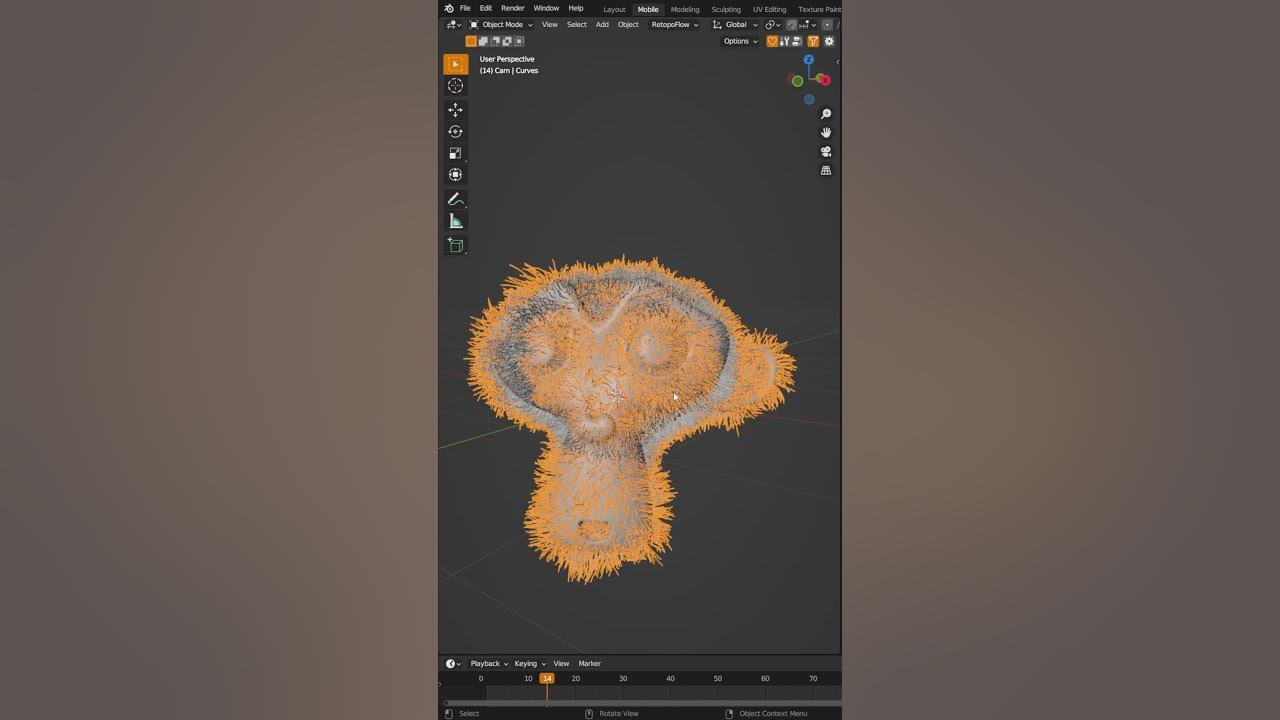Open the viewport Add menu
The width and height of the screenshot is (1280, 720).
pos(602,25)
